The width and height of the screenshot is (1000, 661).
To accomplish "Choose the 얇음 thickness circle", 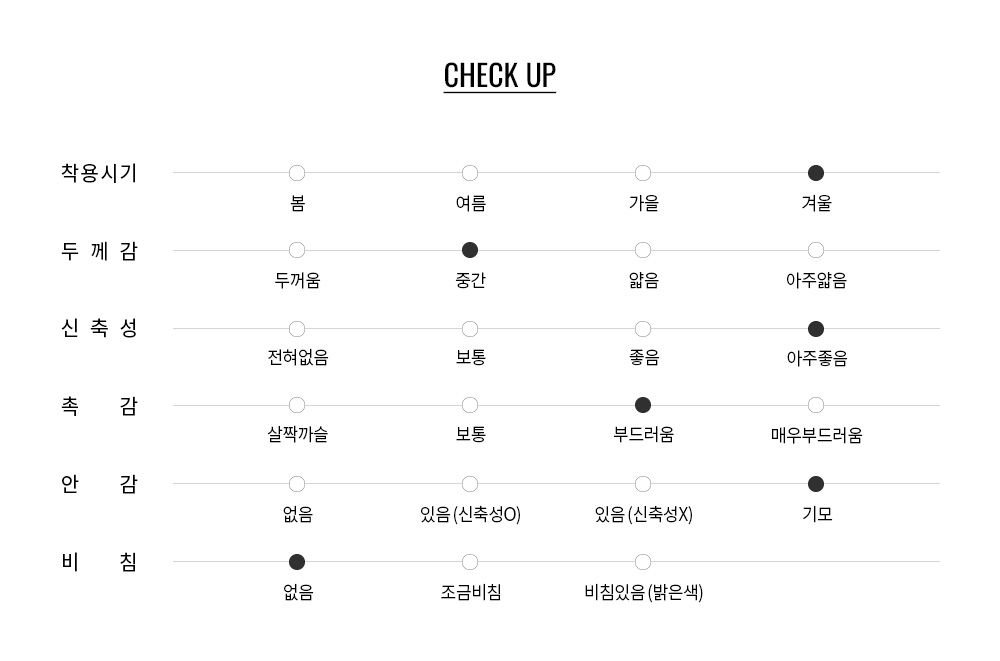I will (x=643, y=250).
